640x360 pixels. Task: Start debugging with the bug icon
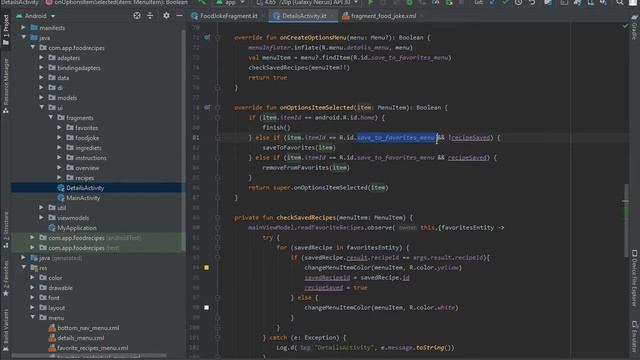tap(409, 2)
